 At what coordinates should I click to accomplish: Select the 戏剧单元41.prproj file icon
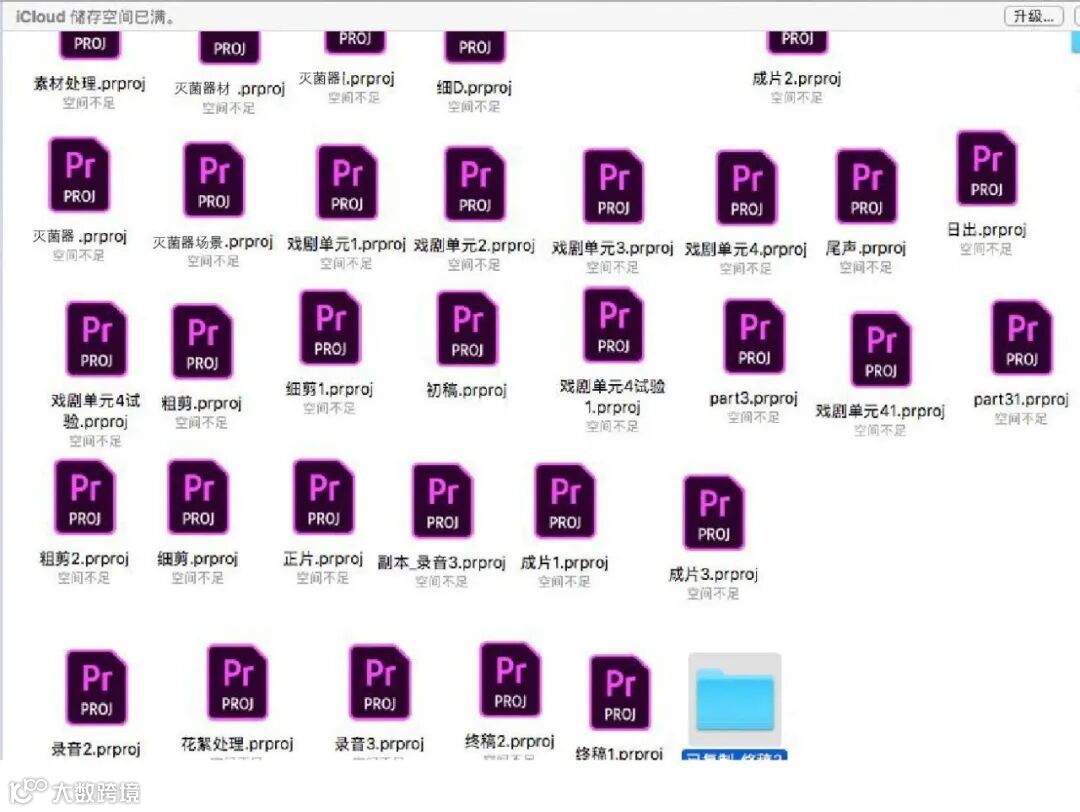pyautogui.click(x=881, y=349)
